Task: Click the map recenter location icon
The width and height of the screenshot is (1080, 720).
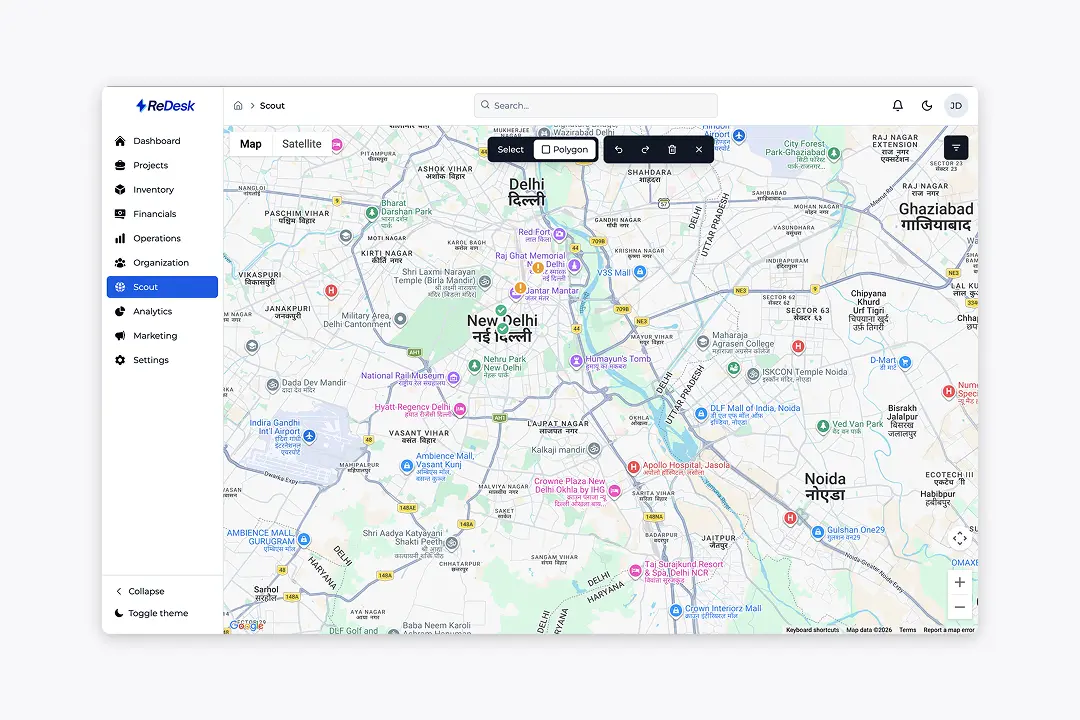Action: [959, 538]
